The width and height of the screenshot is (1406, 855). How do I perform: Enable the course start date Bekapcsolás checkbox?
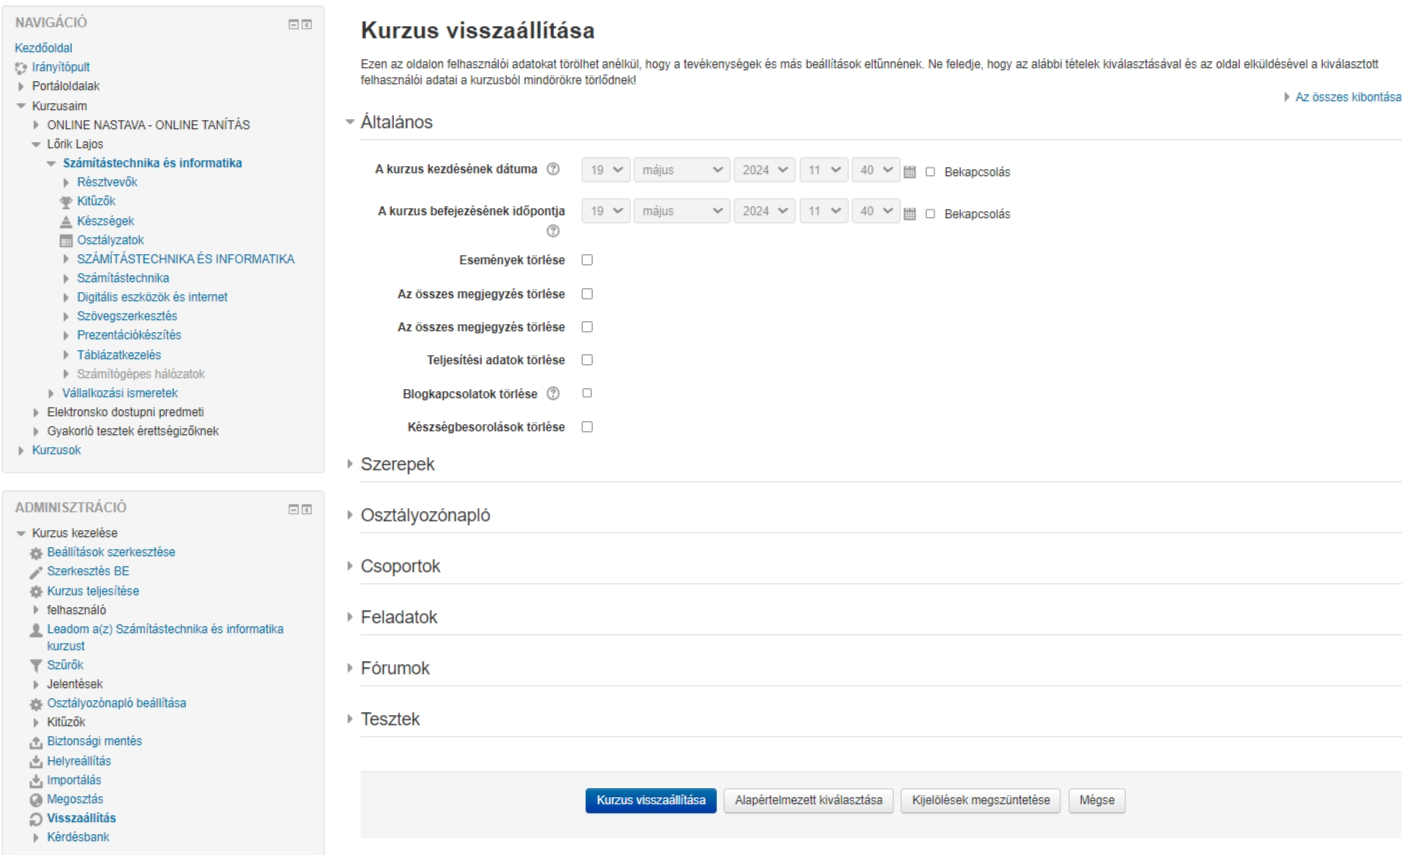[930, 172]
